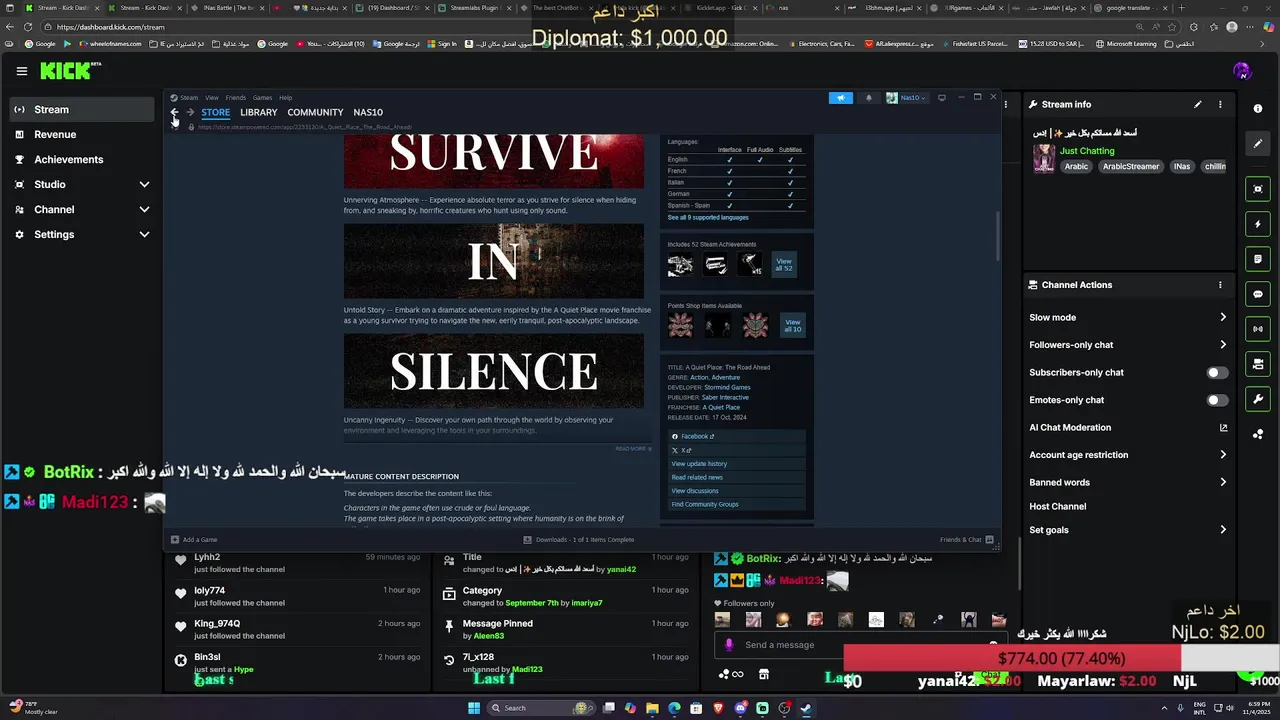
Task: Click View update history
Action: (737, 464)
